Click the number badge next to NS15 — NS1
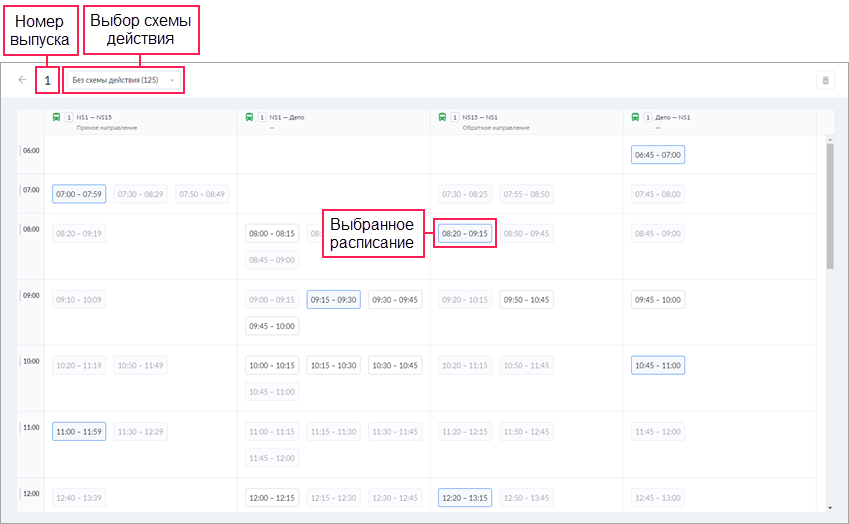 (x=455, y=117)
